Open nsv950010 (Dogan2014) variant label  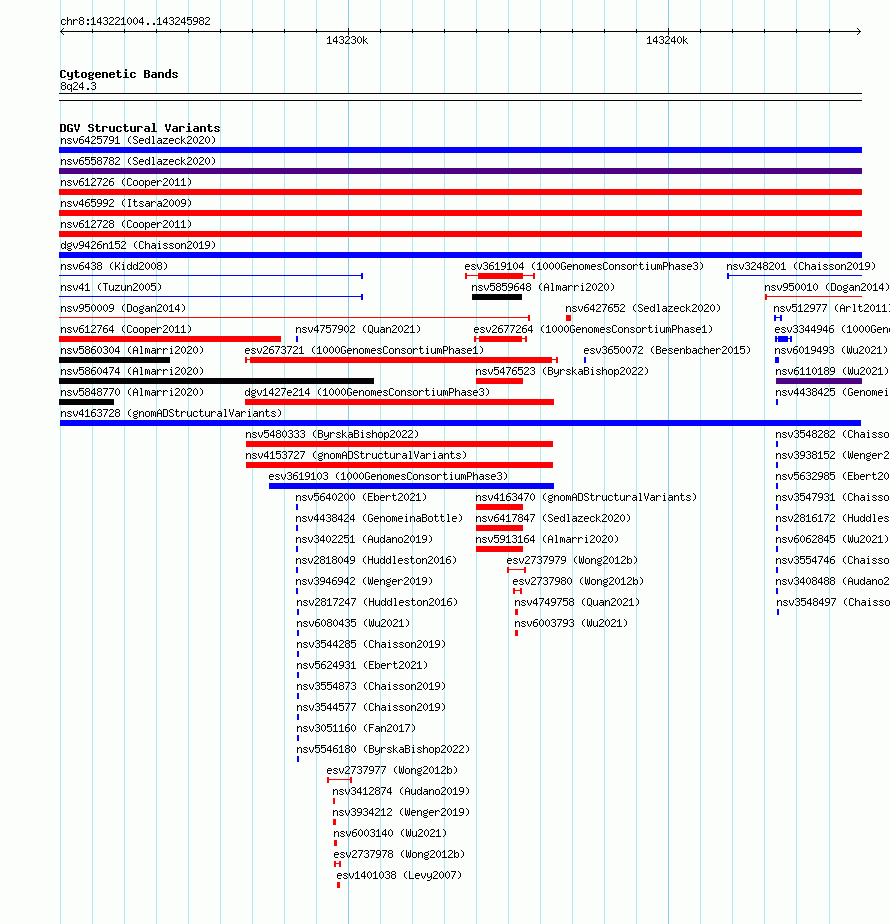click(x=827, y=287)
